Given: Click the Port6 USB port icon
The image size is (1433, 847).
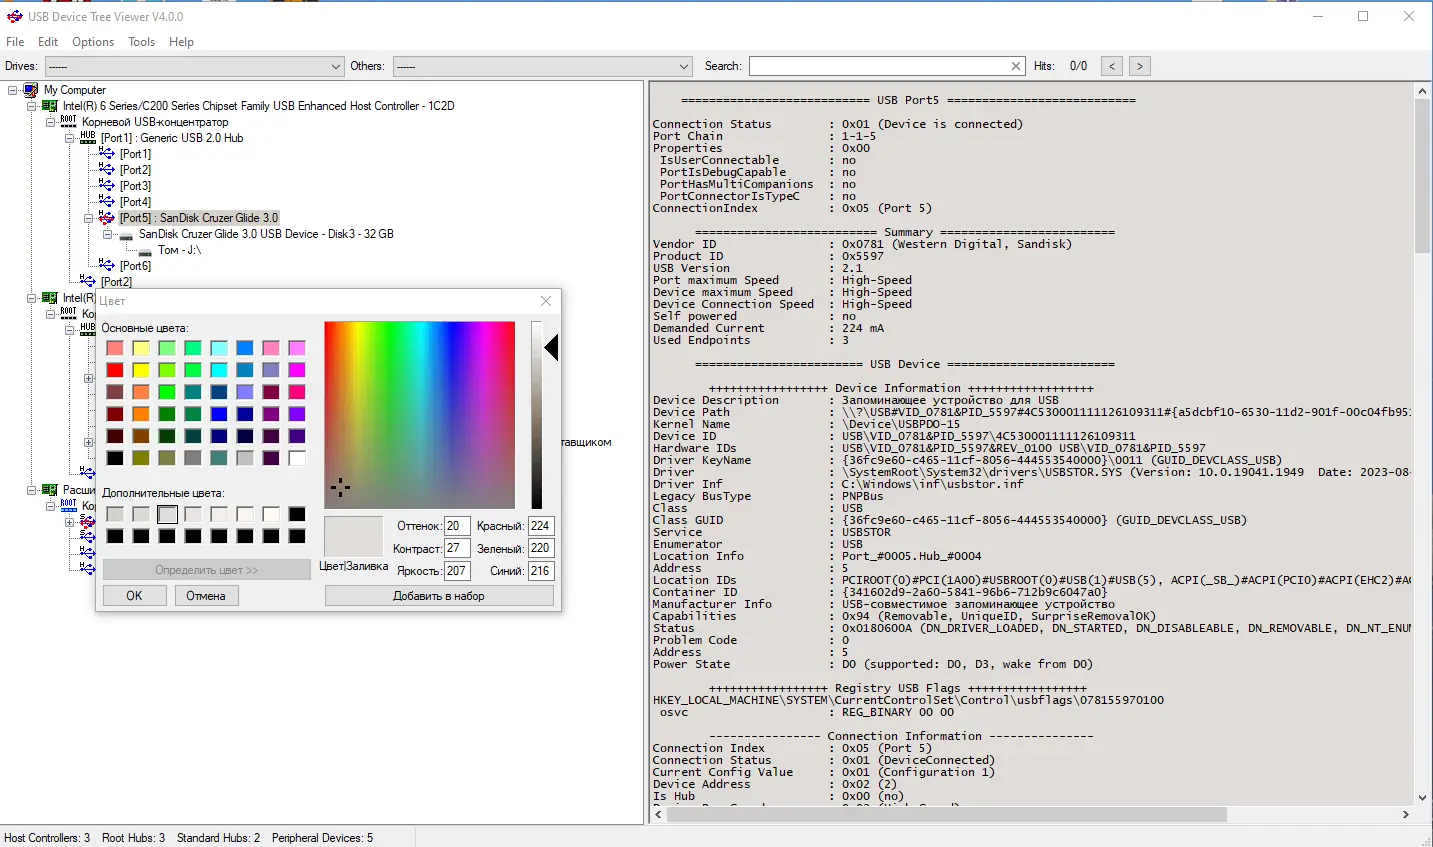Looking at the screenshot, I should [x=107, y=266].
